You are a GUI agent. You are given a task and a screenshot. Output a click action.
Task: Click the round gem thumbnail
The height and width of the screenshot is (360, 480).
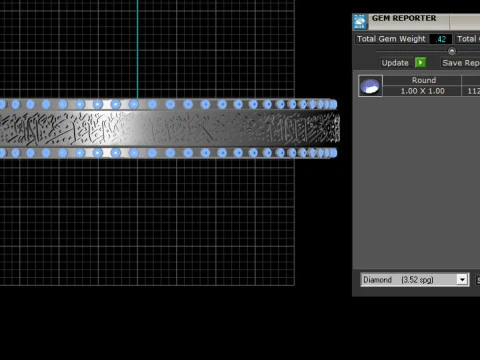point(370,86)
